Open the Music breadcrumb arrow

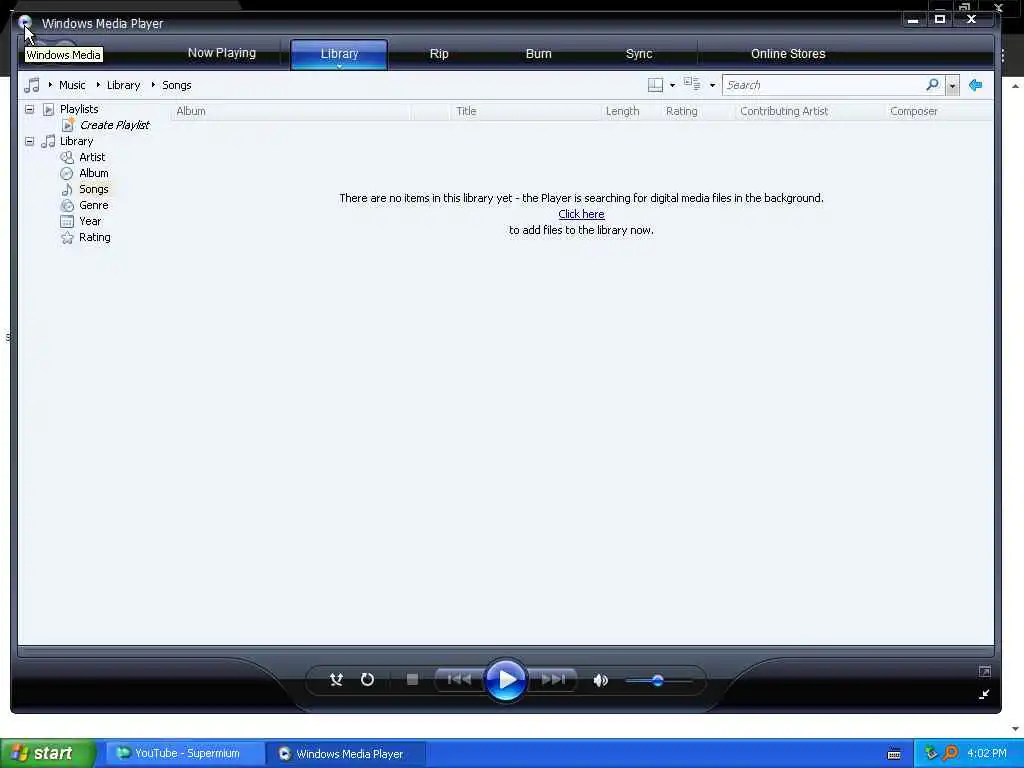point(50,85)
